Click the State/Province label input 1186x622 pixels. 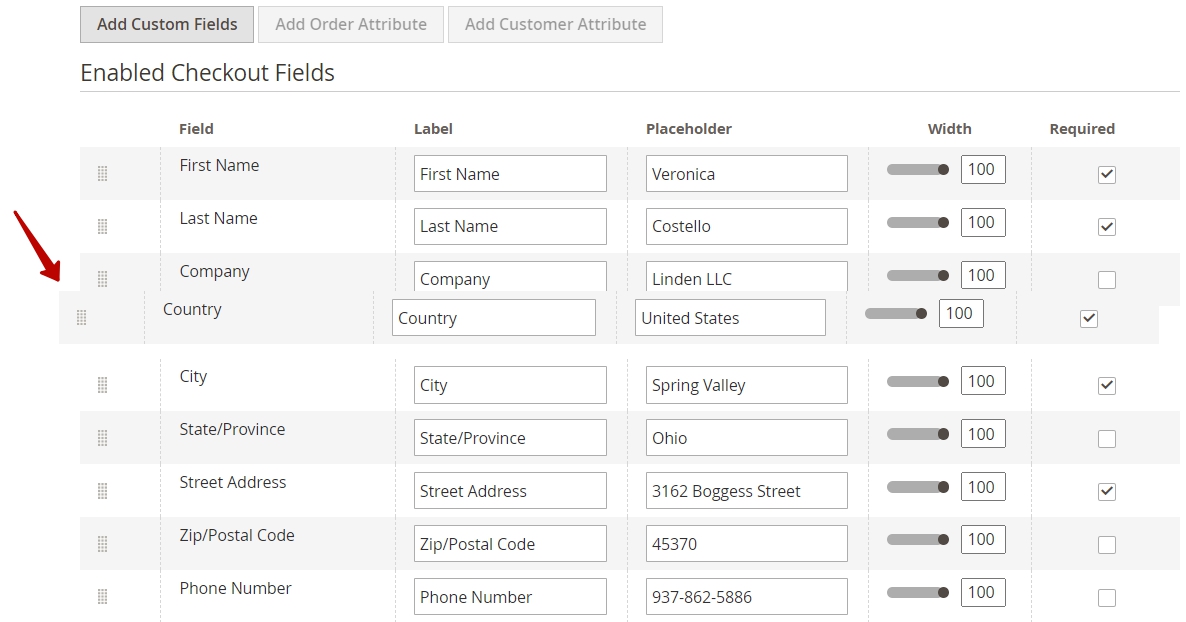click(510, 438)
